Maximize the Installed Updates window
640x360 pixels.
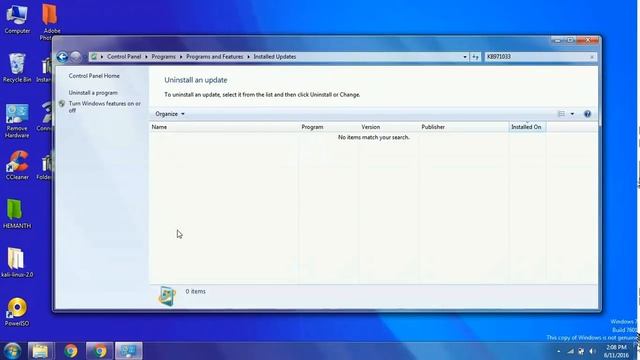[x=570, y=40]
